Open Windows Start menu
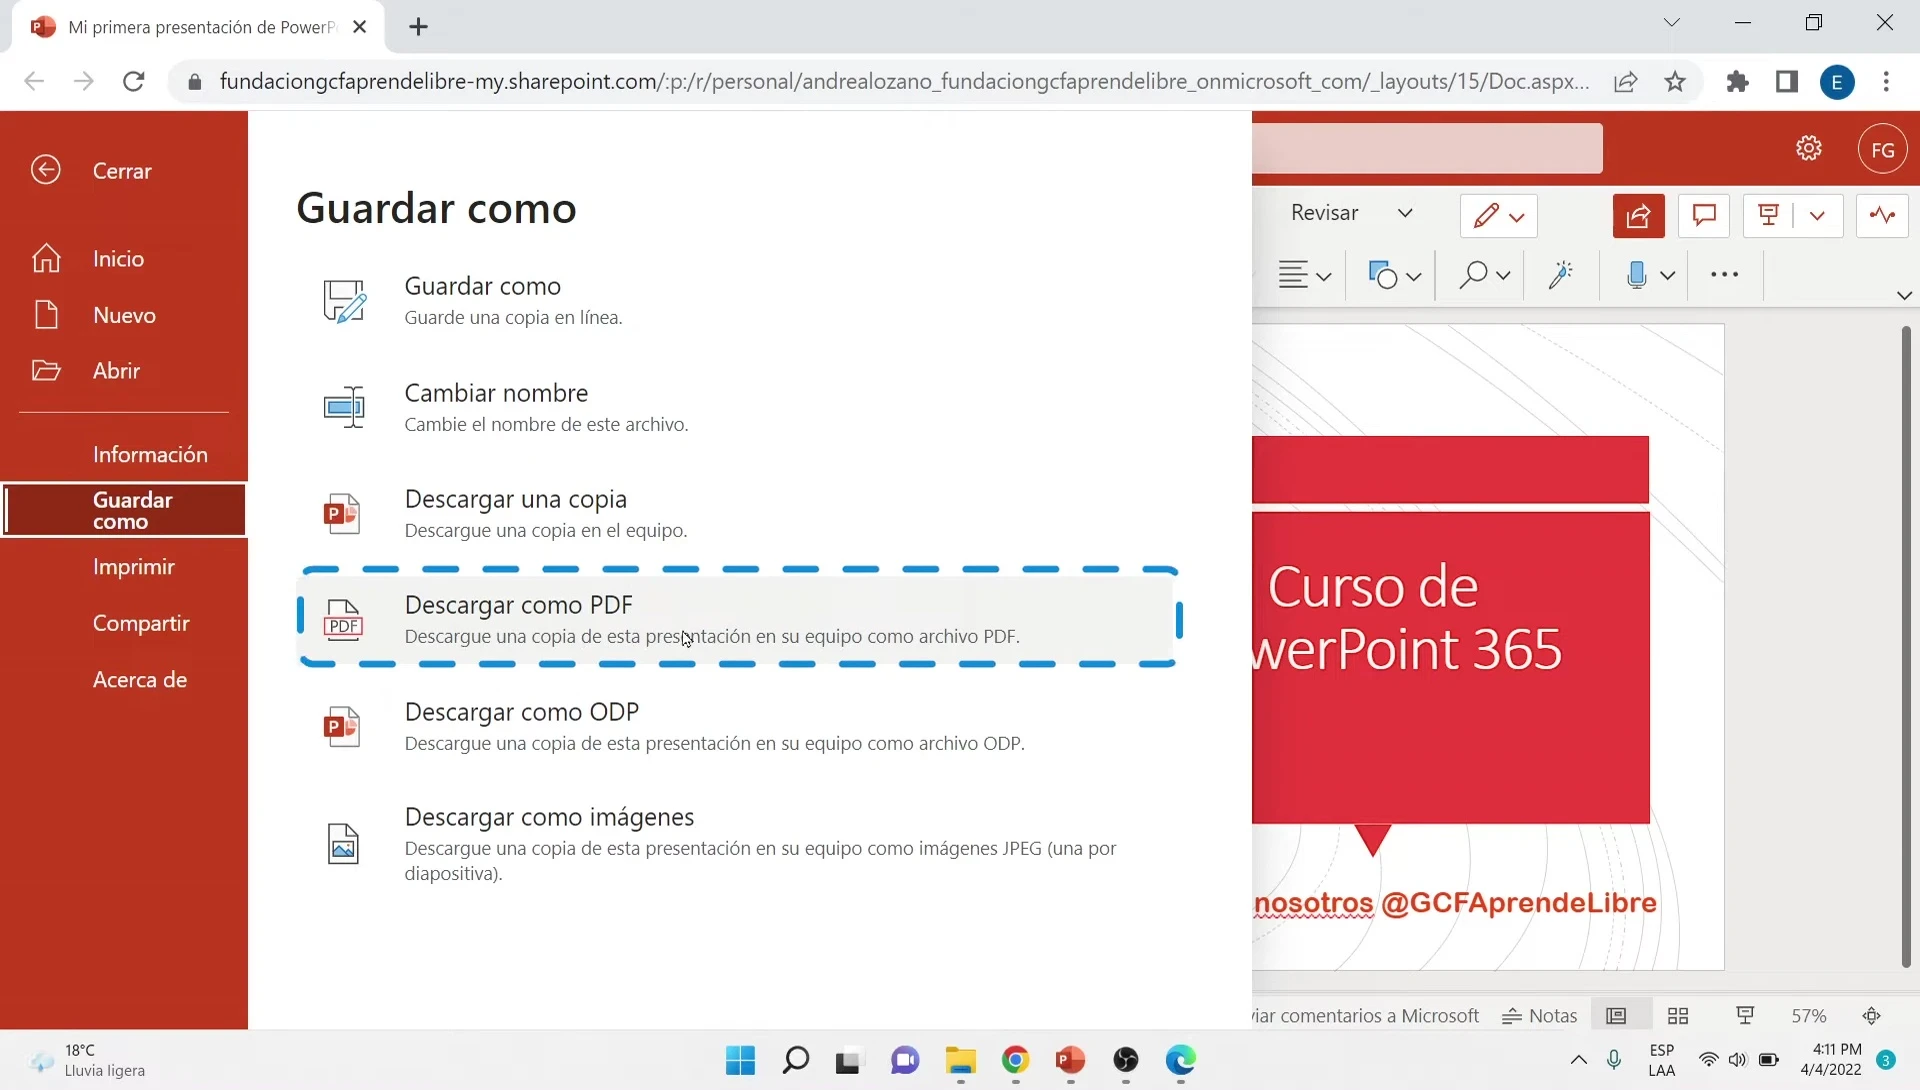This screenshot has height=1090, width=1920. (740, 1060)
